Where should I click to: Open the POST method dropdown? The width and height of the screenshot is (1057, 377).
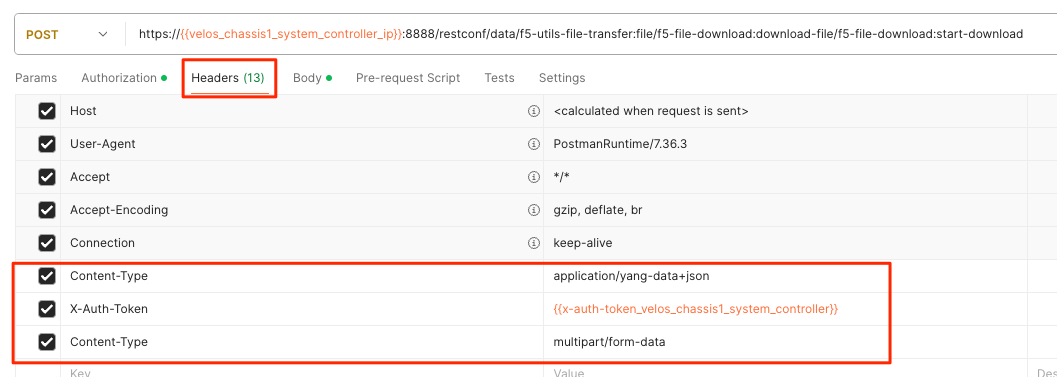(x=67, y=34)
